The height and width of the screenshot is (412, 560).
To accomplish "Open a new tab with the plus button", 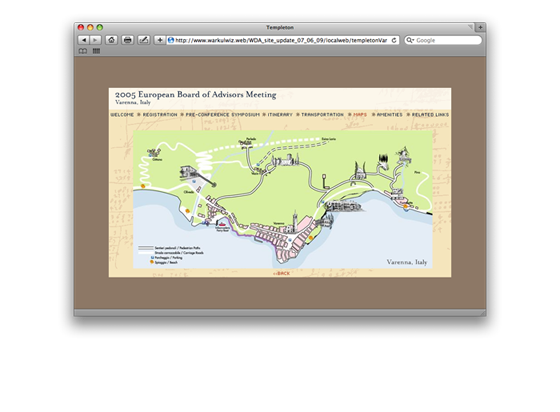I will tap(480, 27).
